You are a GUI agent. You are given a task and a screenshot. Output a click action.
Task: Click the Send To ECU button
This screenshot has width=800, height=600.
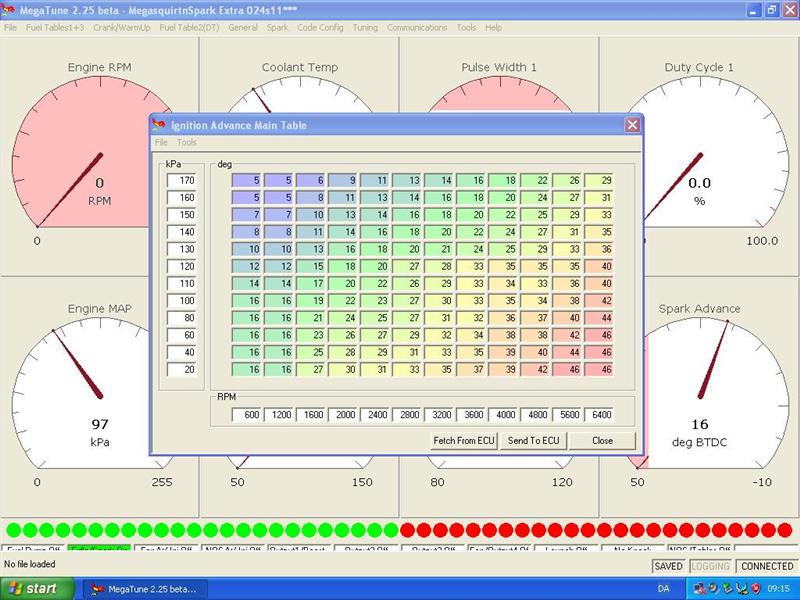[534, 441]
